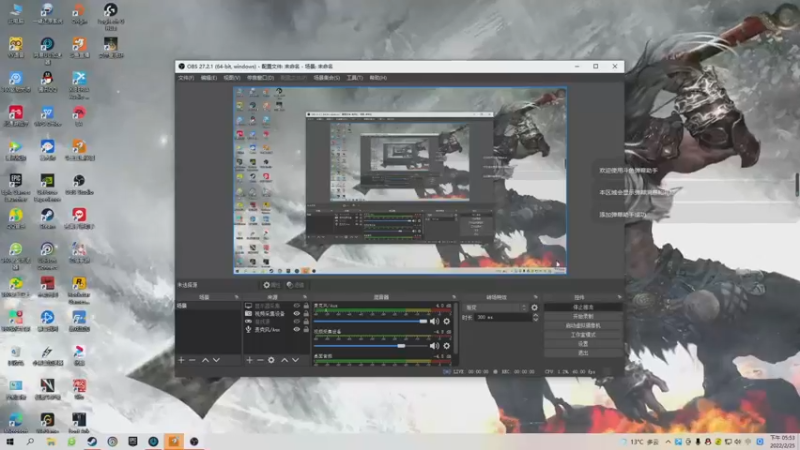
Task: Switch to Steam in the taskbar
Action: click(92, 441)
